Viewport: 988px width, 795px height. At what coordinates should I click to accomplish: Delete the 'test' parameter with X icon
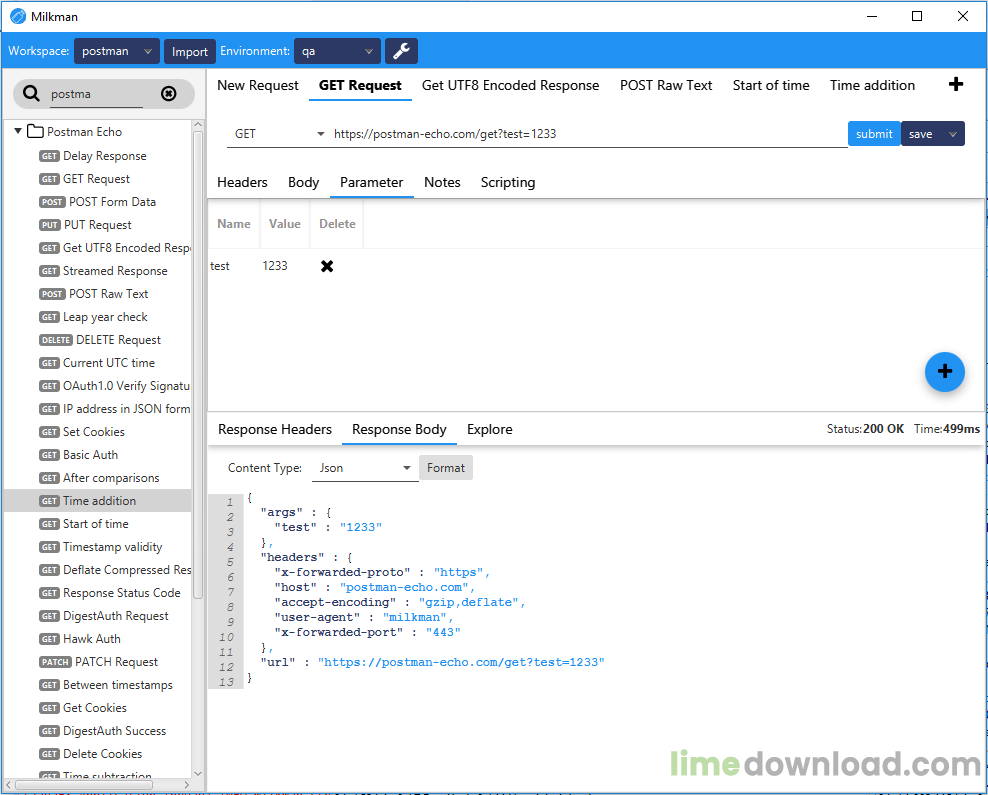(x=327, y=266)
